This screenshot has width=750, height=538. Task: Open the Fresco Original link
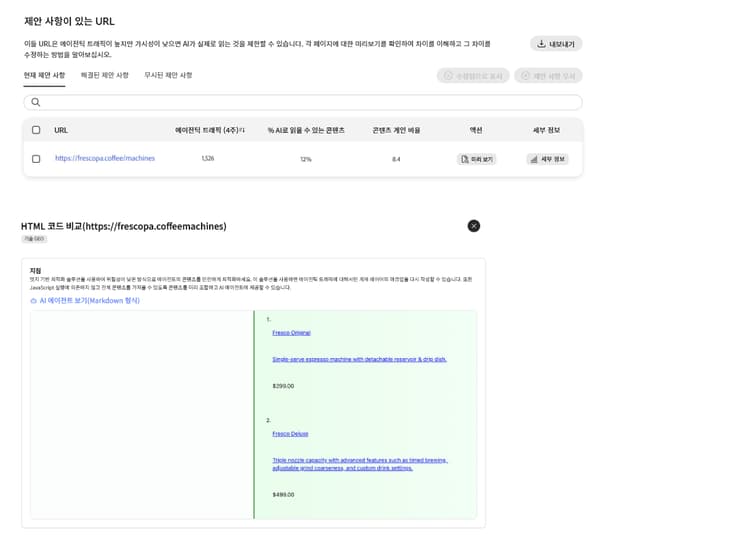(x=291, y=333)
